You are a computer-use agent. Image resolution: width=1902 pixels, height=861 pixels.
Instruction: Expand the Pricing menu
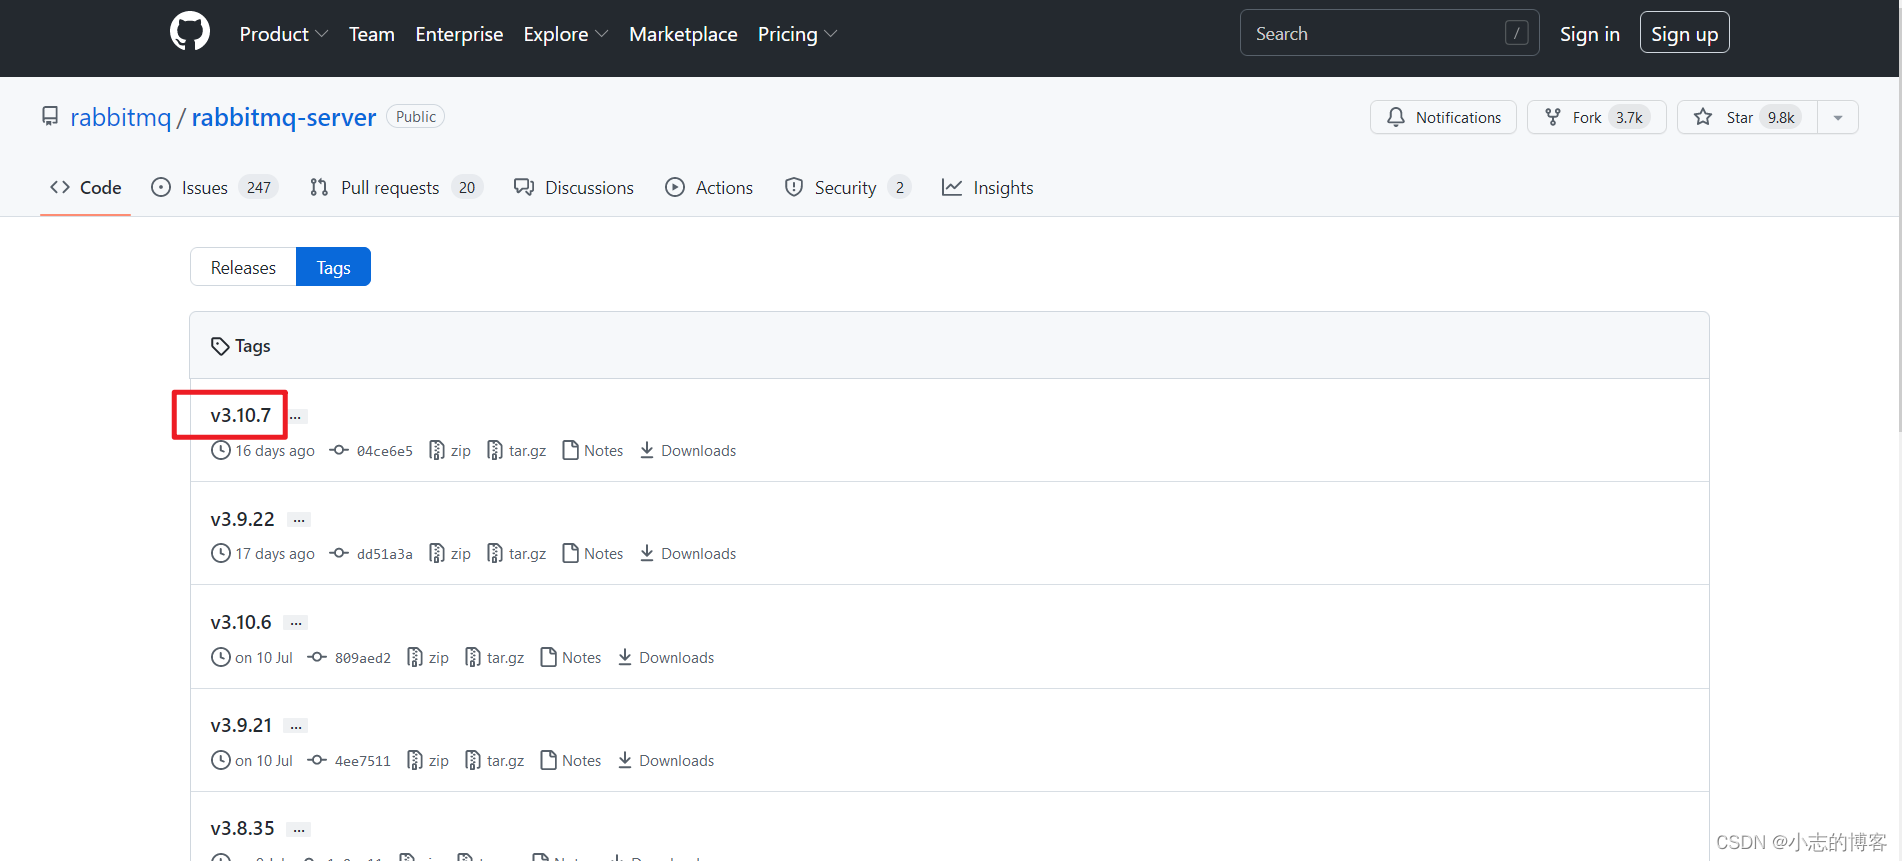pos(797,34)
